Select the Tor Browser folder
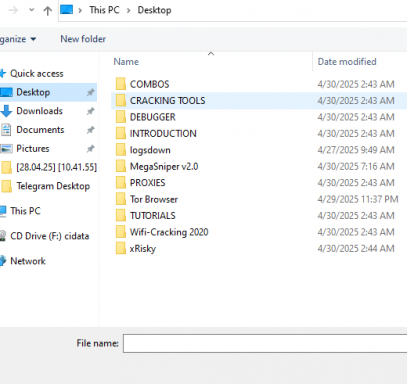407x384 pixels. 154,199
